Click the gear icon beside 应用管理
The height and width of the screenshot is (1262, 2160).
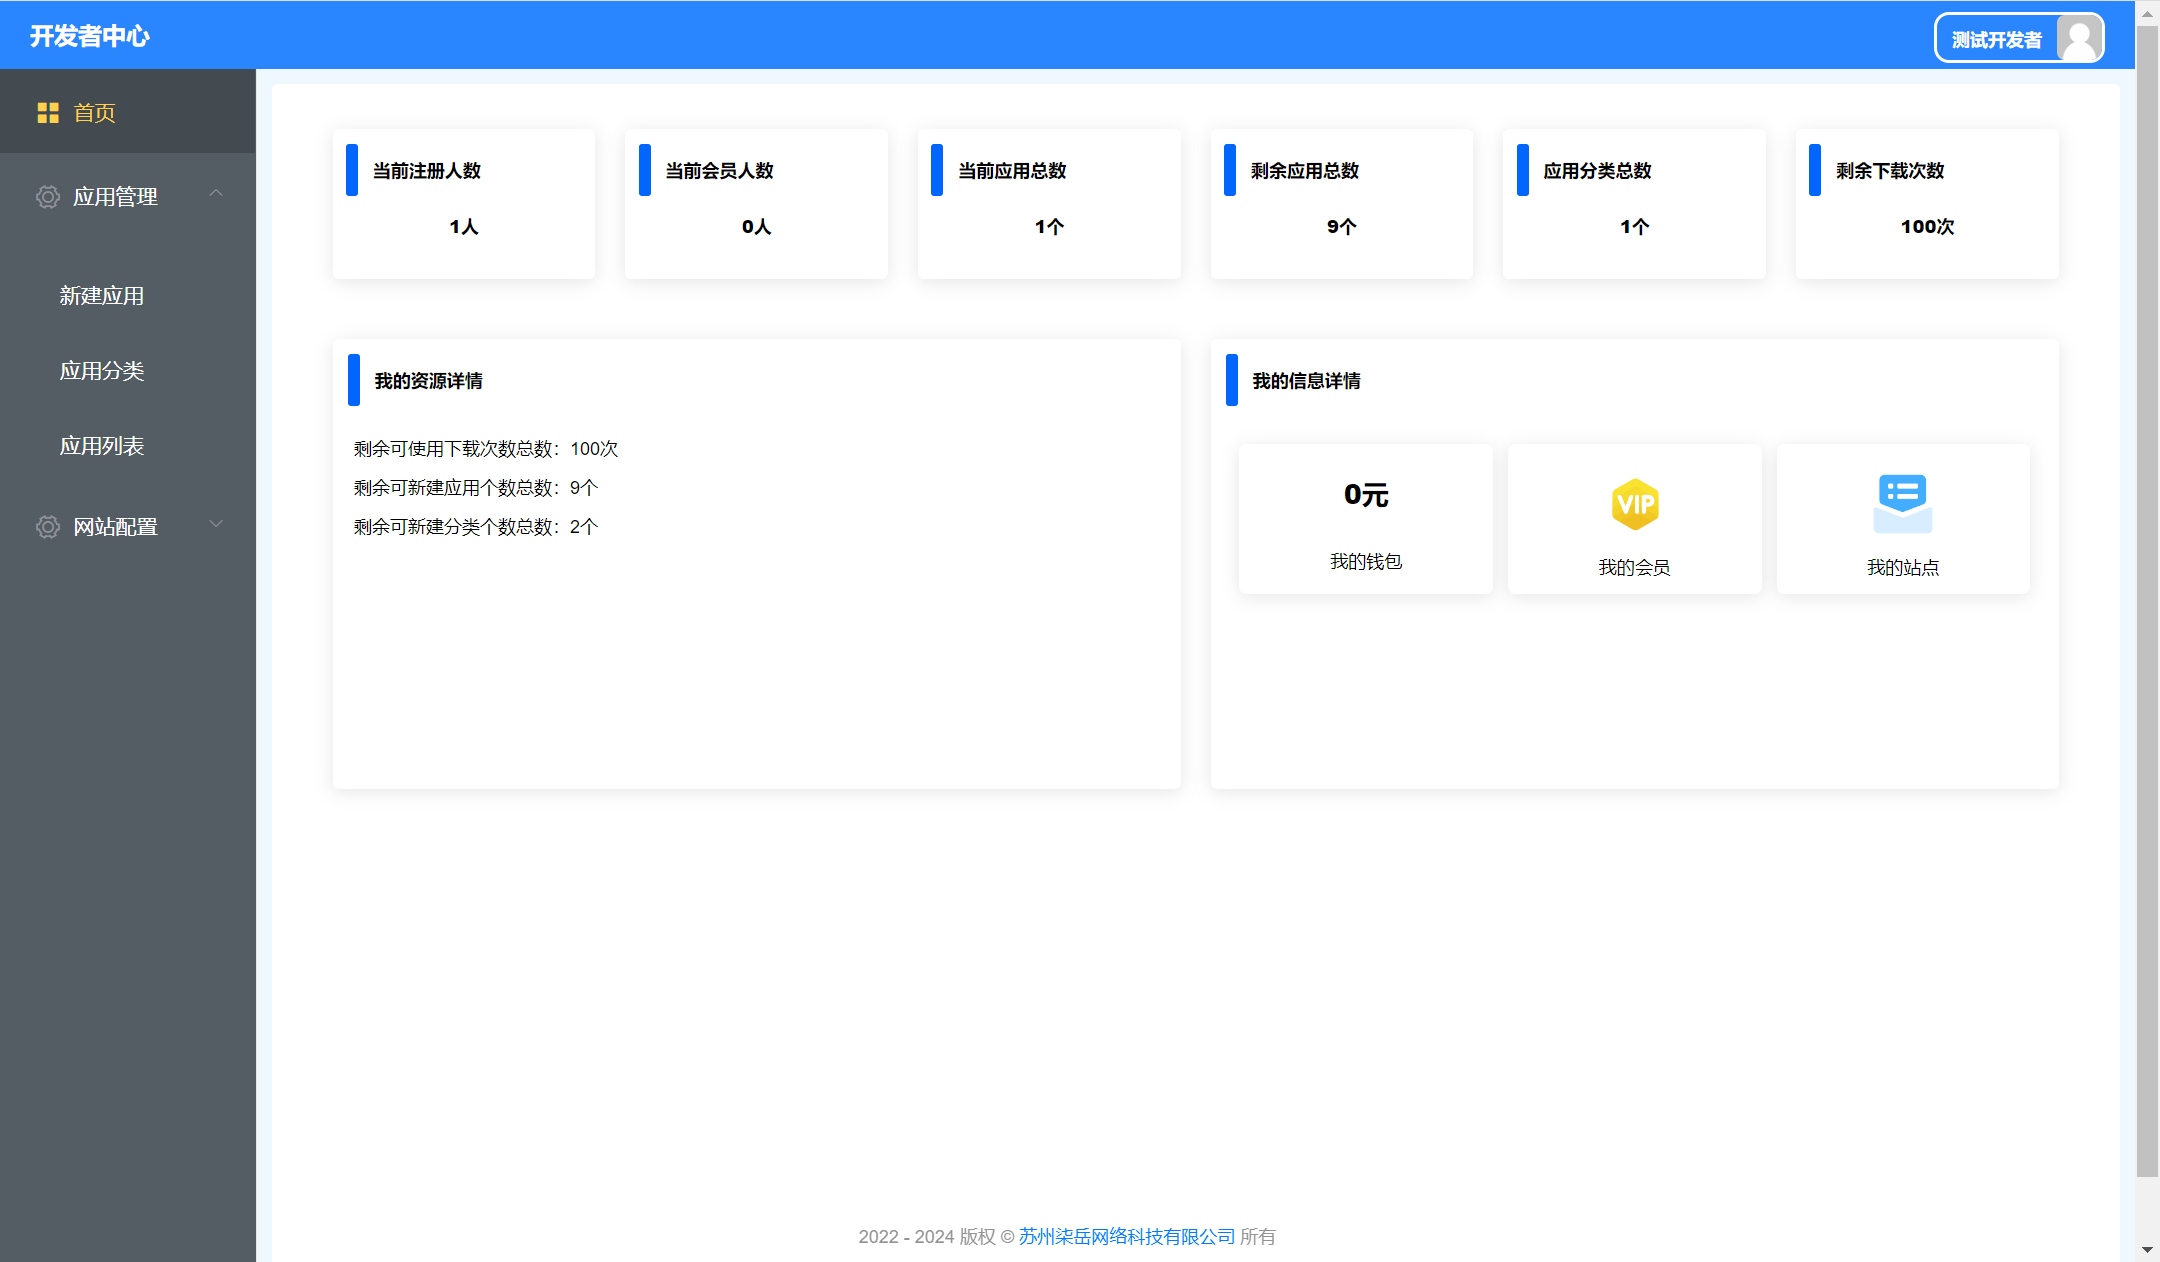(x=48, y=197)
